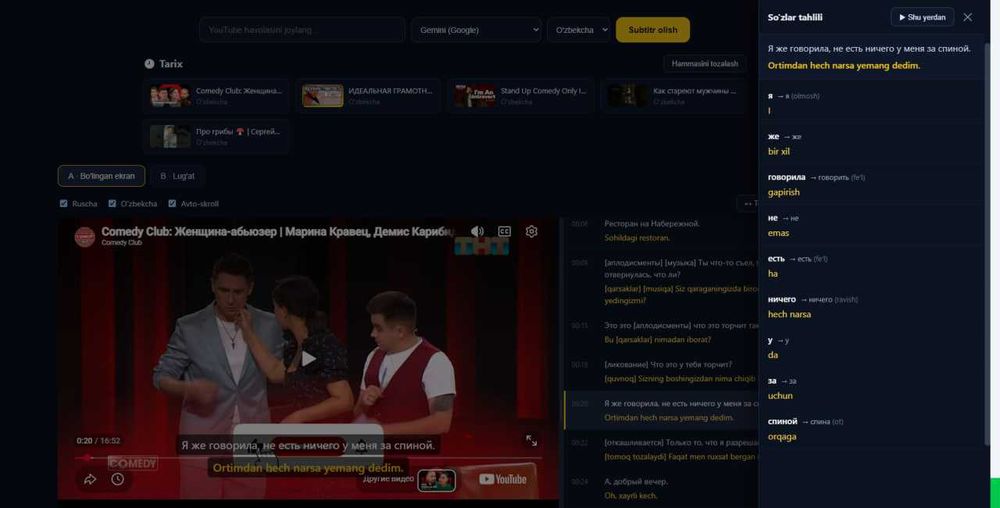Toggle the video CC captions icon
The height and width of the screenshot is (508, 1000).
click(x=504, y=231)
